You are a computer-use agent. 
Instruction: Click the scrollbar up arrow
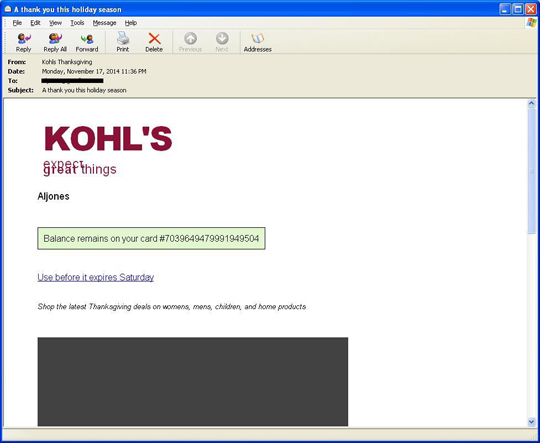click(531, 103)
